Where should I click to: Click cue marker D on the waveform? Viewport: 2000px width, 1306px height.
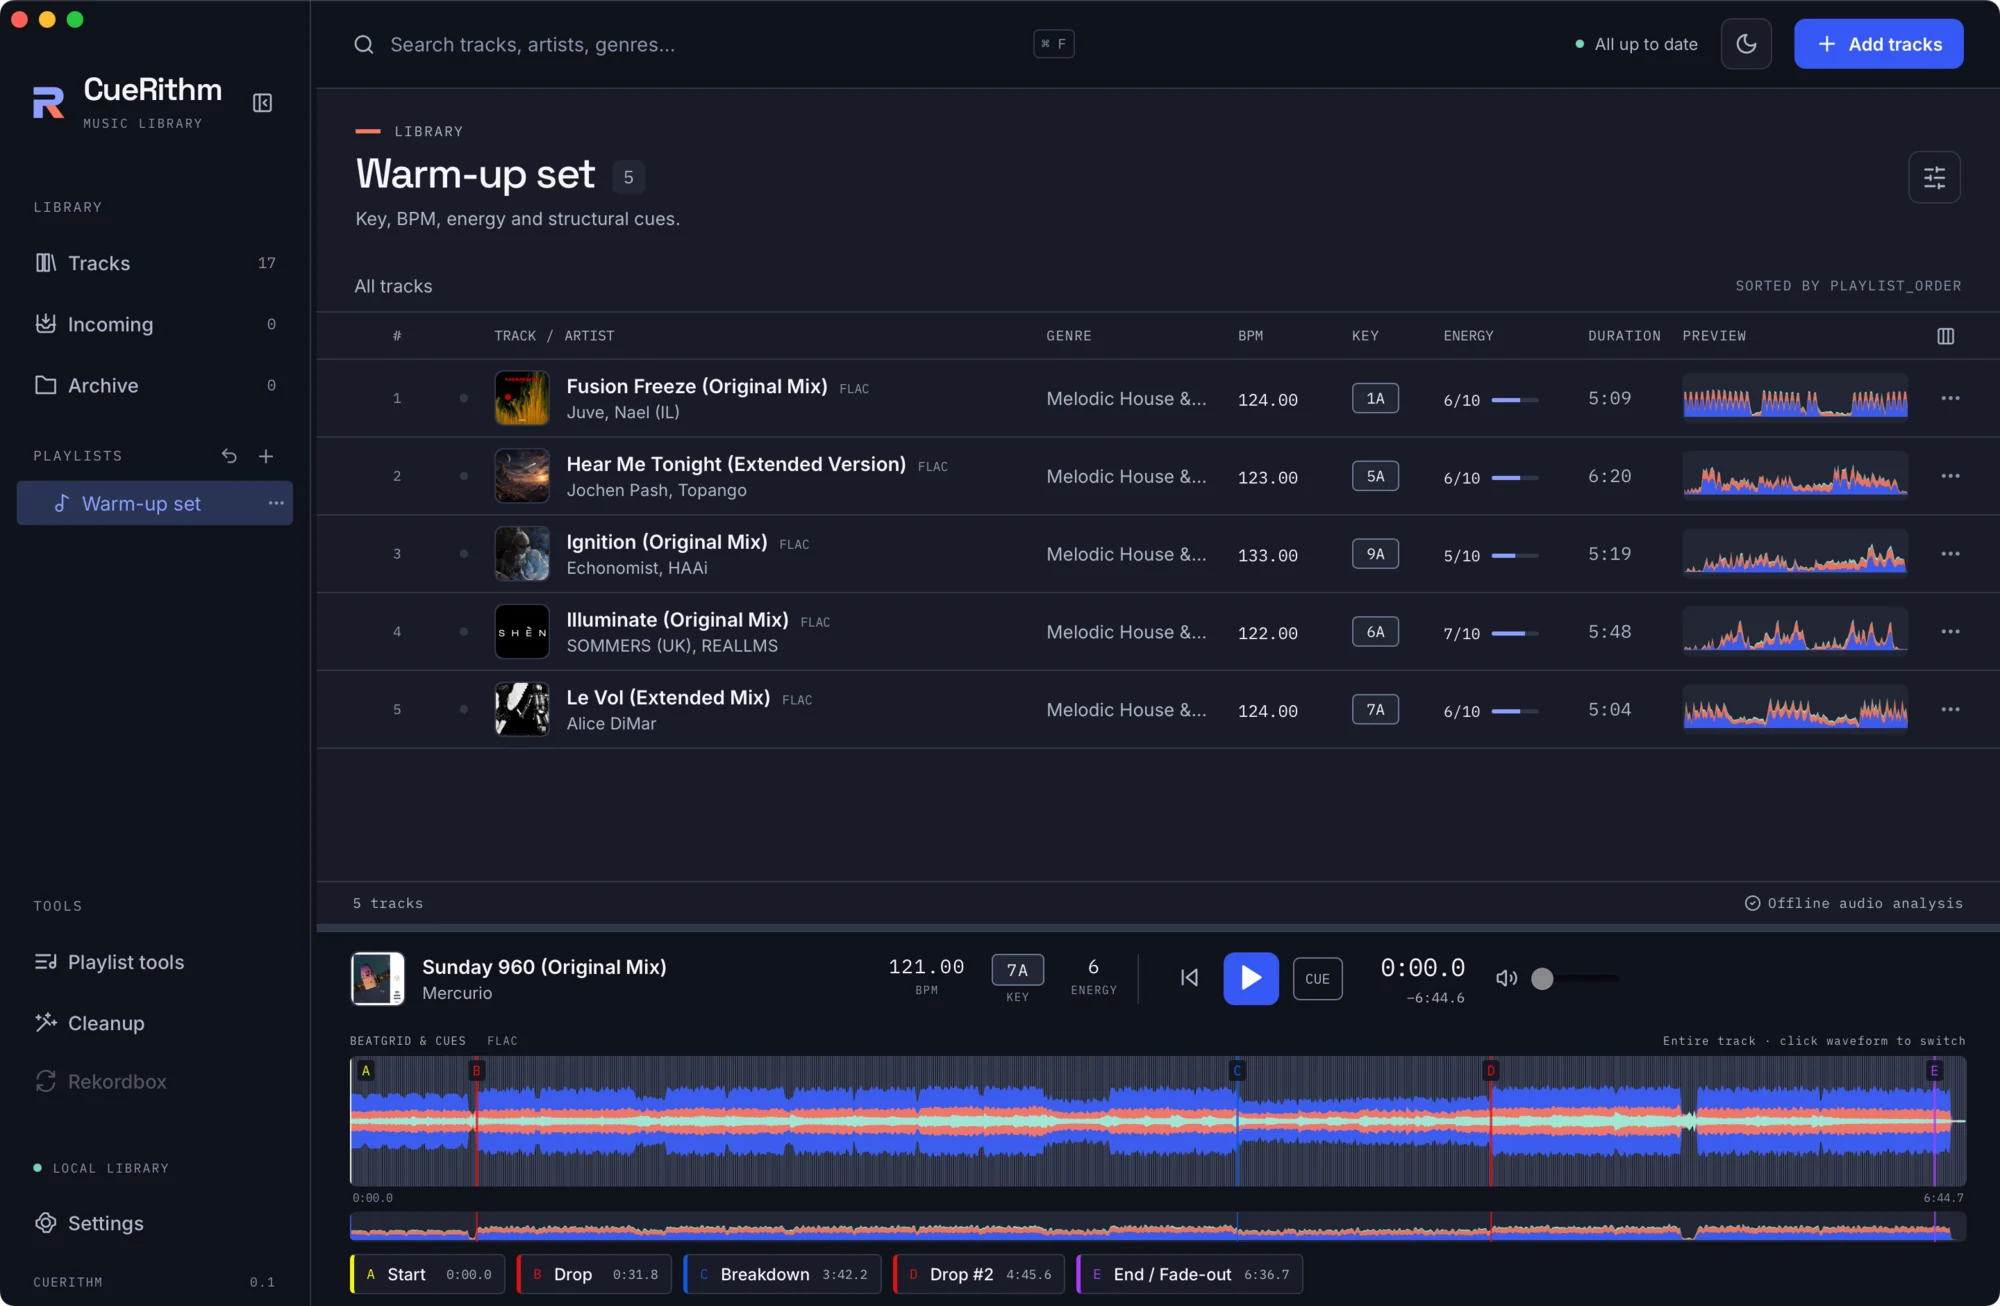1490,1071
